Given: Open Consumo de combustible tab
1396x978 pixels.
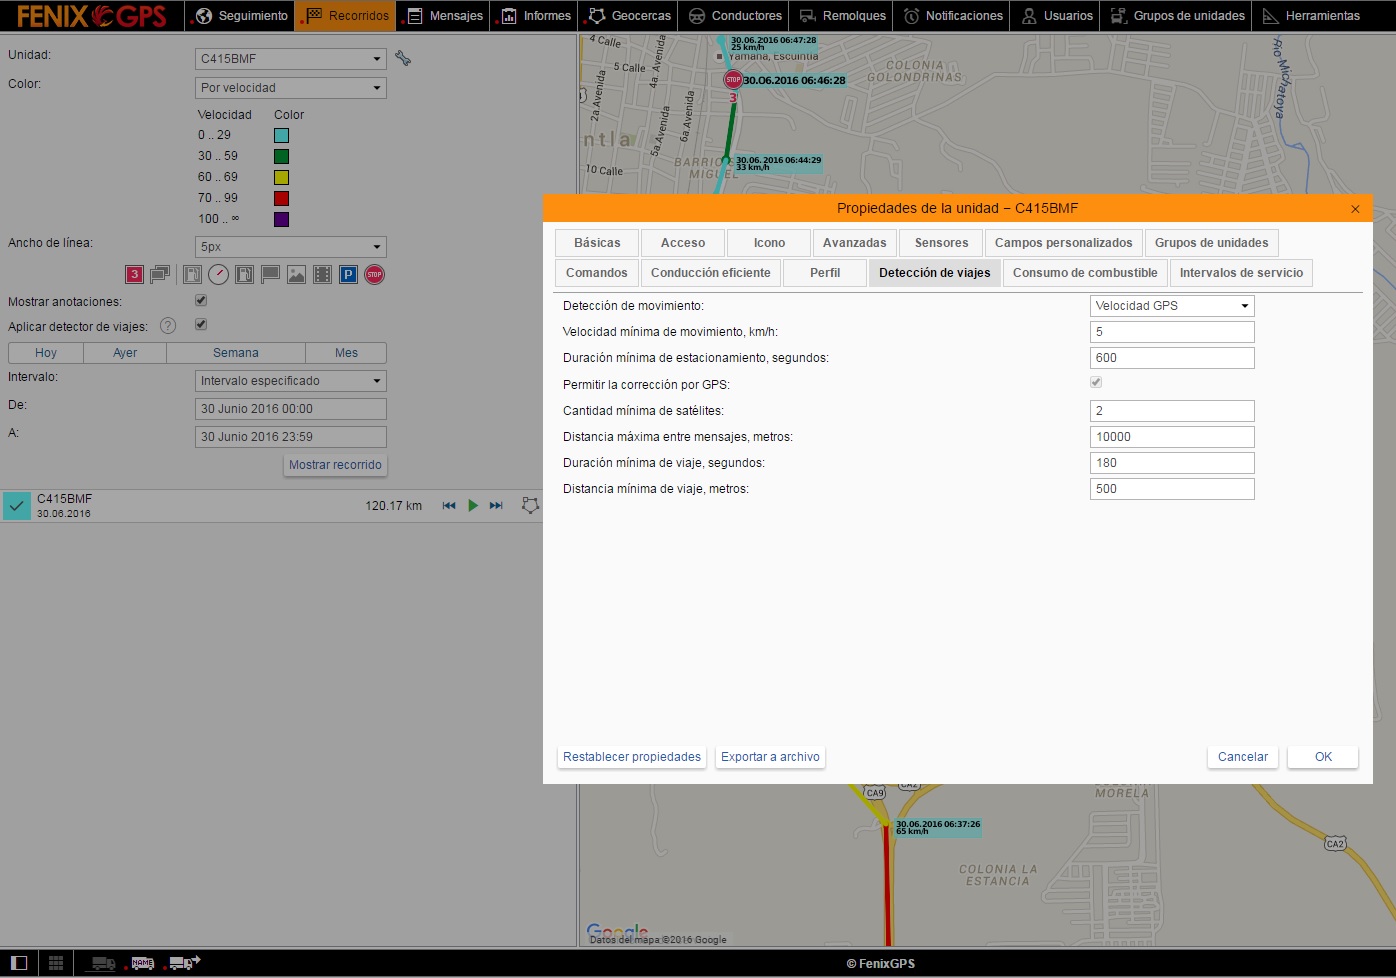Looking at the screenshot, I should pos(1084,273).
